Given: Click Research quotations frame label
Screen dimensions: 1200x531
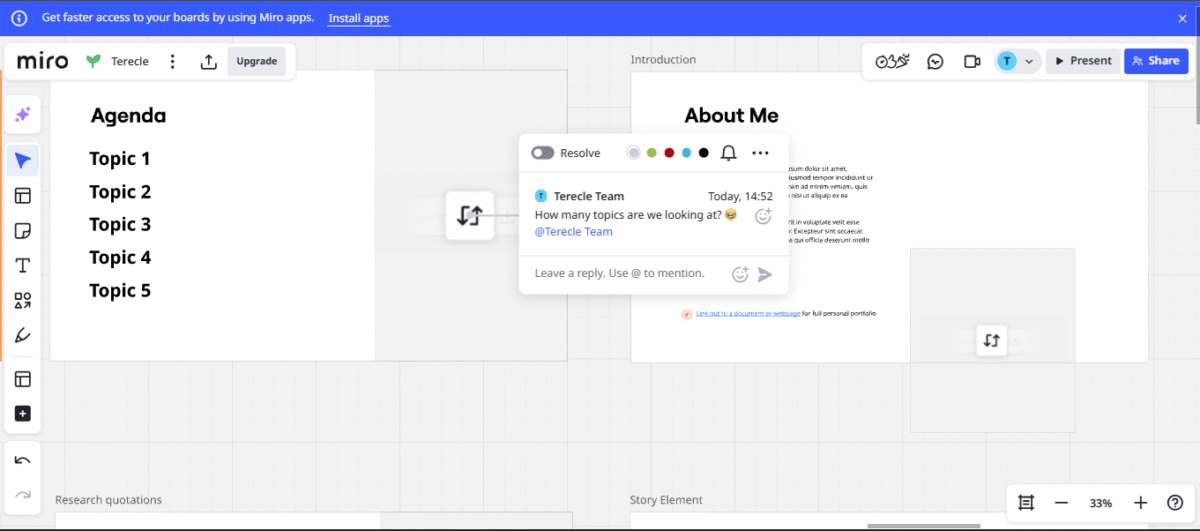Looking at the screenshot, I should pyautogui.click(x=108, y=500).
